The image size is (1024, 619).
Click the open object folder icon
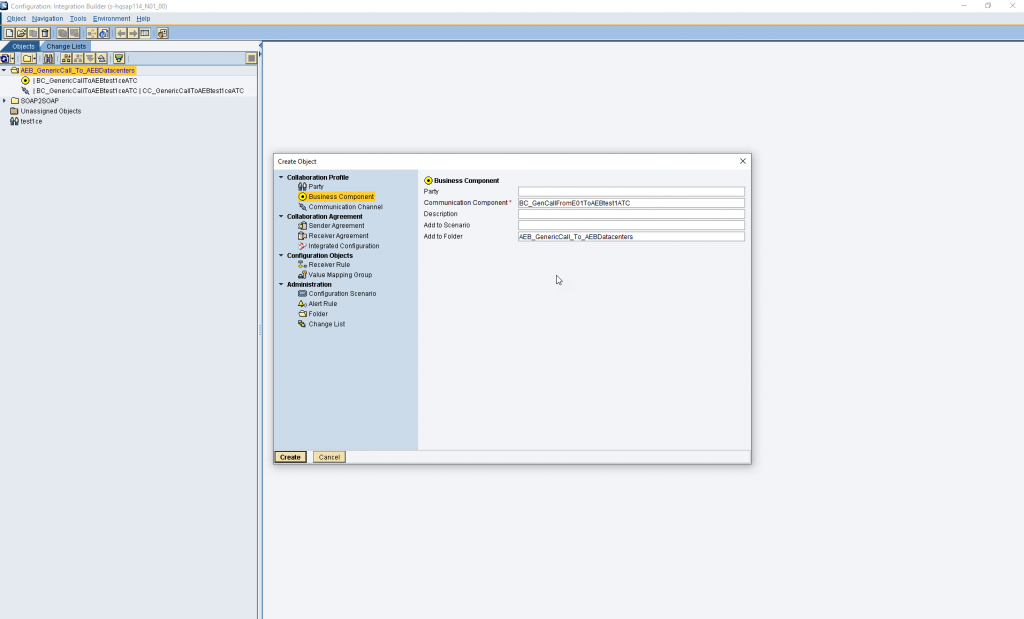pyautogui.click(x=21, y=33)
